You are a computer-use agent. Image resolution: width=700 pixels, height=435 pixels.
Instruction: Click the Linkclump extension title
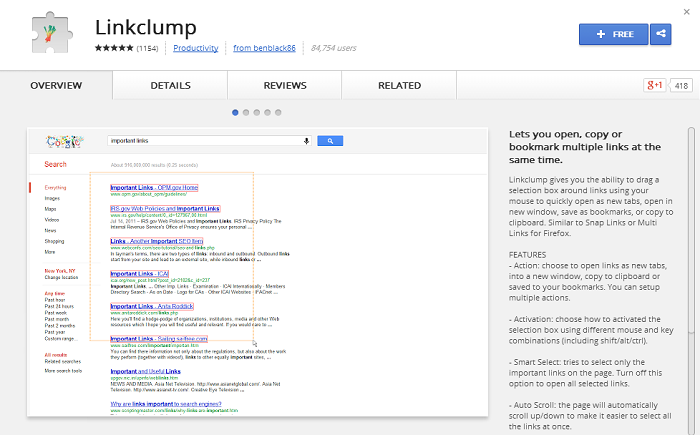[x=146, y=27]
